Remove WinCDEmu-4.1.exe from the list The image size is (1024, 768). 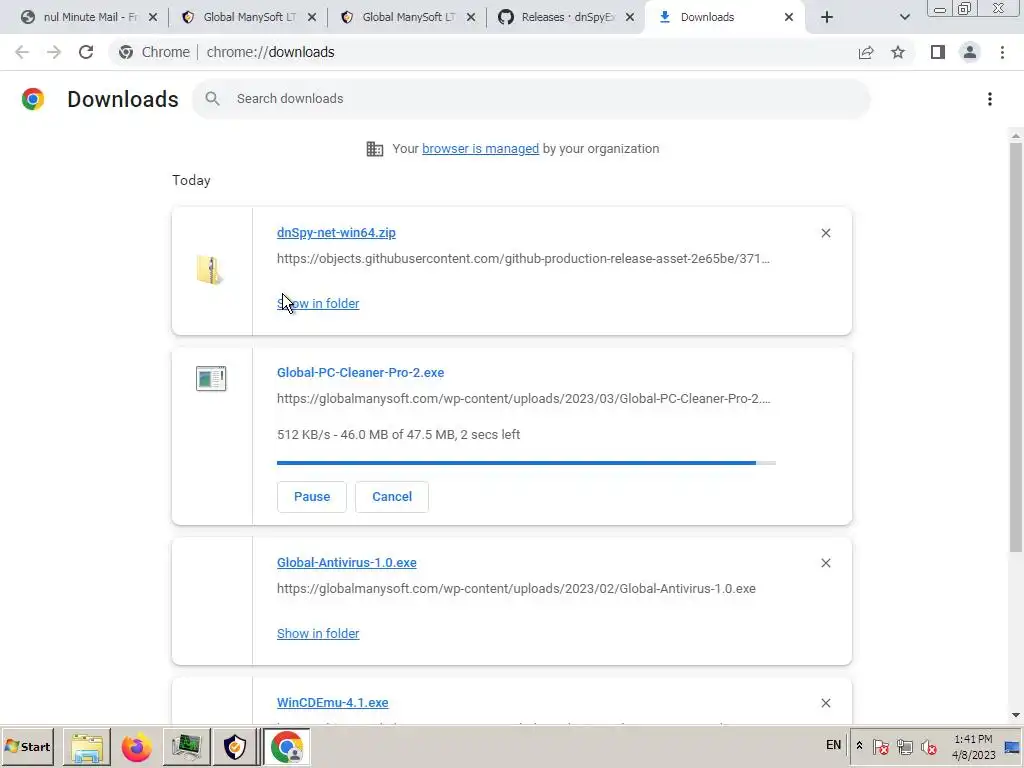click(x=826, y=703)
